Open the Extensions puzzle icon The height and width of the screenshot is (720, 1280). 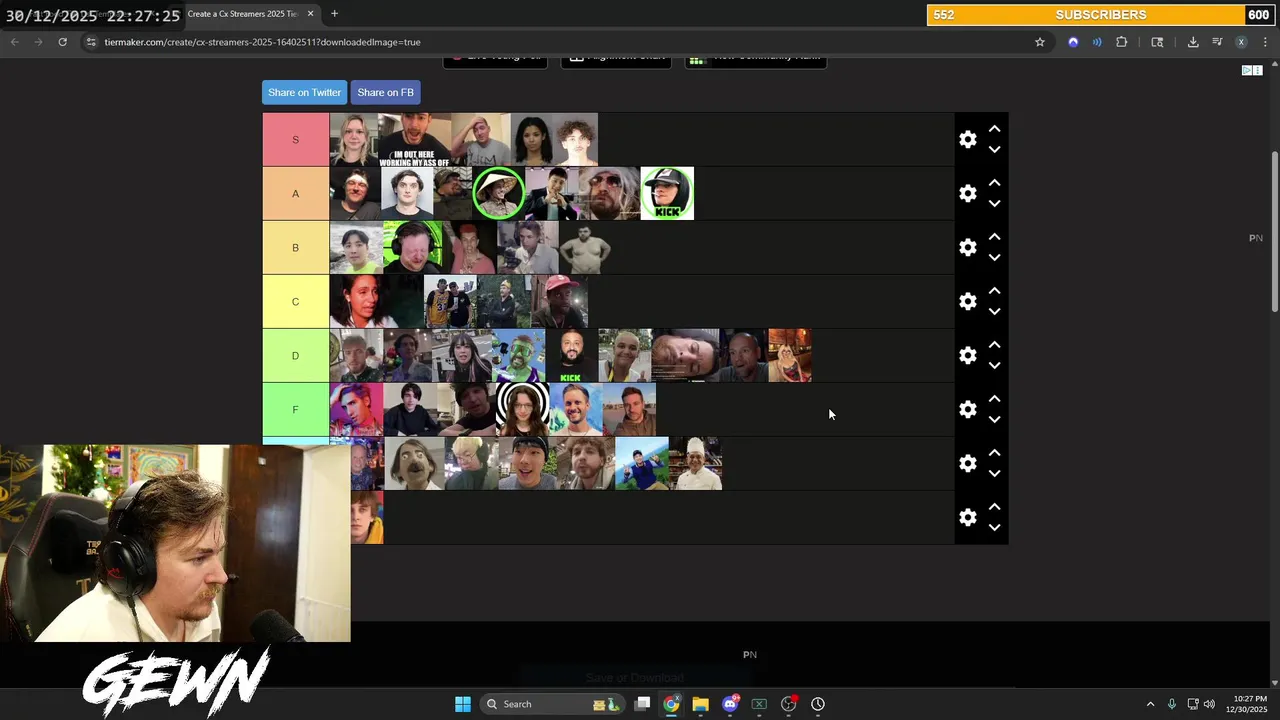click(x=1121, y=42)
